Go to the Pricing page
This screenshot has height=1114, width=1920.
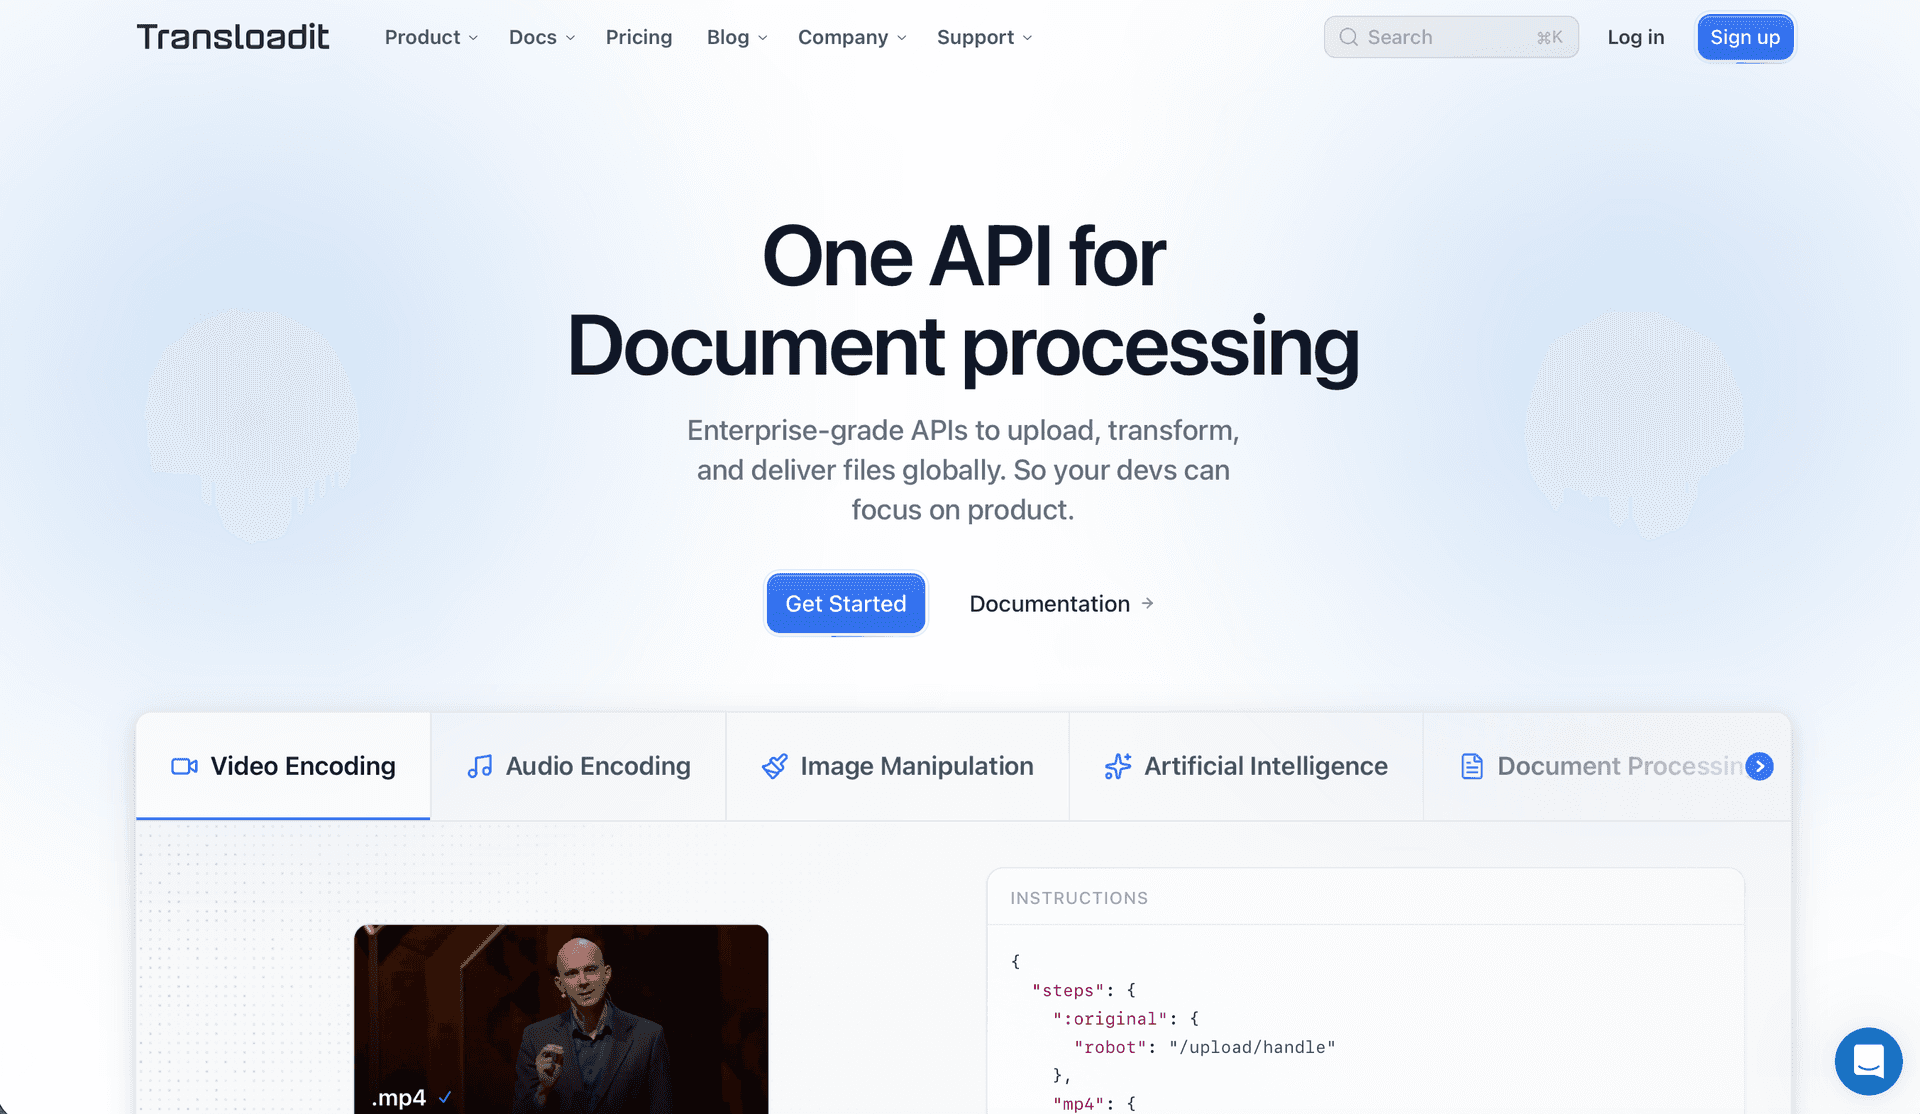(x=638, y=37)
